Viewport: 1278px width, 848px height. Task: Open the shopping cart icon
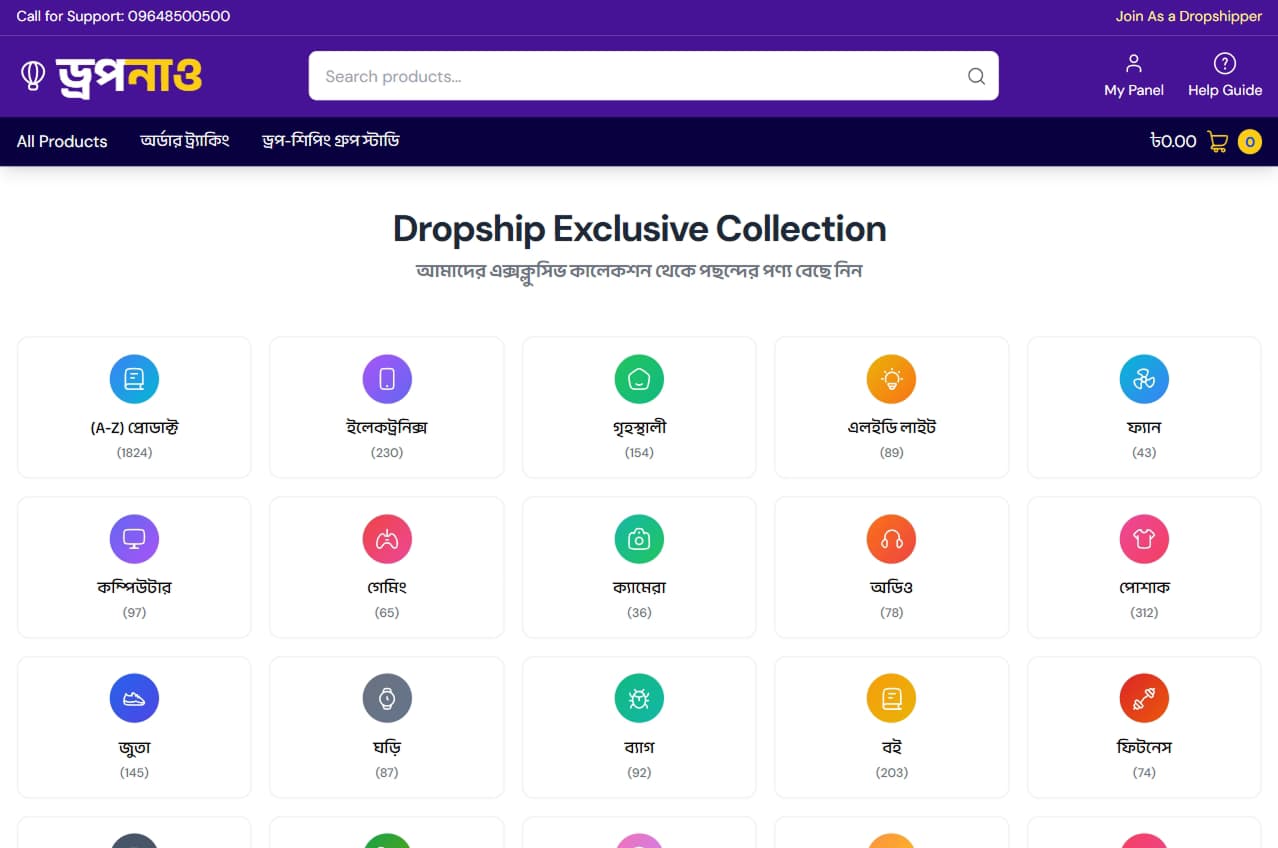point(1217,141)
